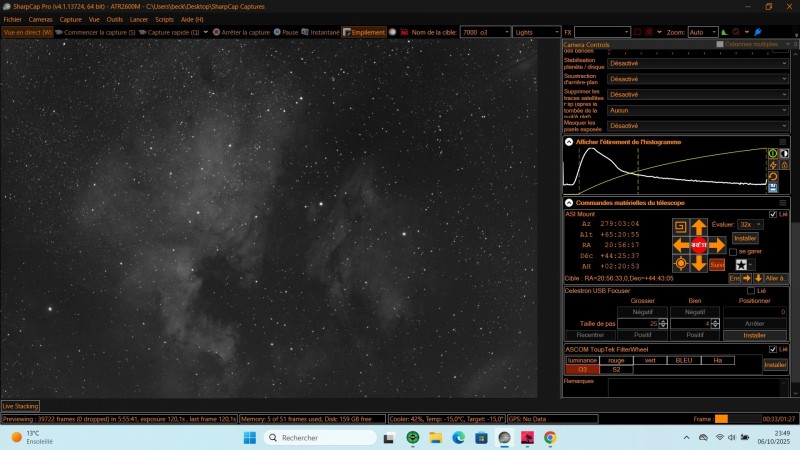Image resolution: width=800 pixels, height=450 pixels.
Task: Click Aller à goto button
Action: pos(776,278)
